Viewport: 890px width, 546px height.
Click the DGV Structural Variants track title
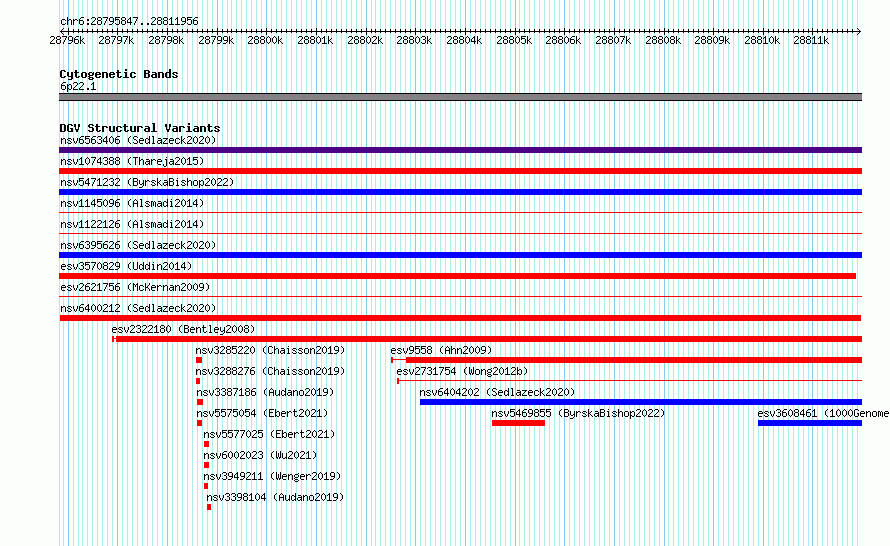click(140, 128)
